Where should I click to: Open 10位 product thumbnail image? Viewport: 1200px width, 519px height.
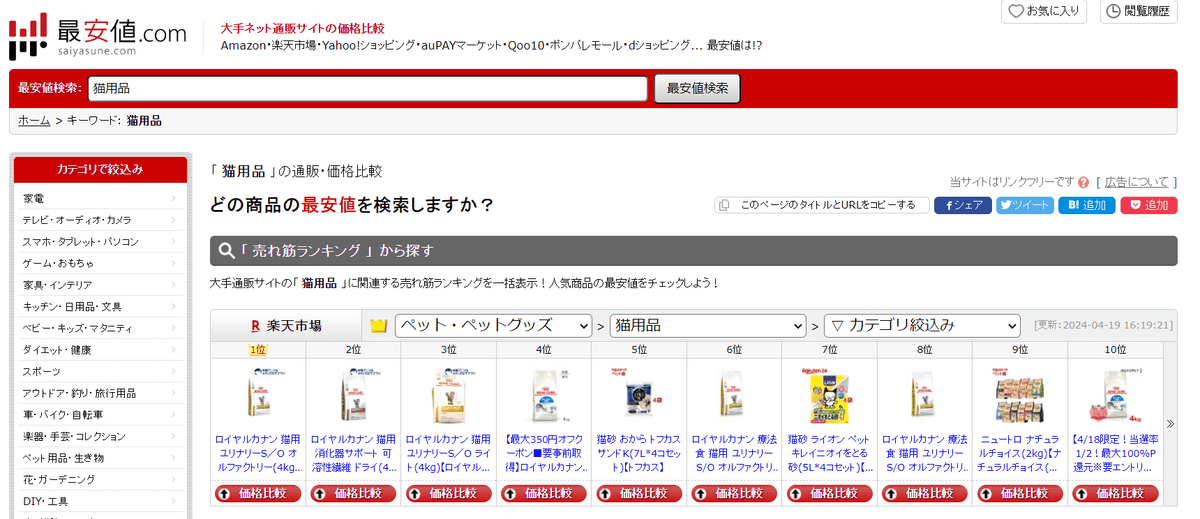(1115, 394)
